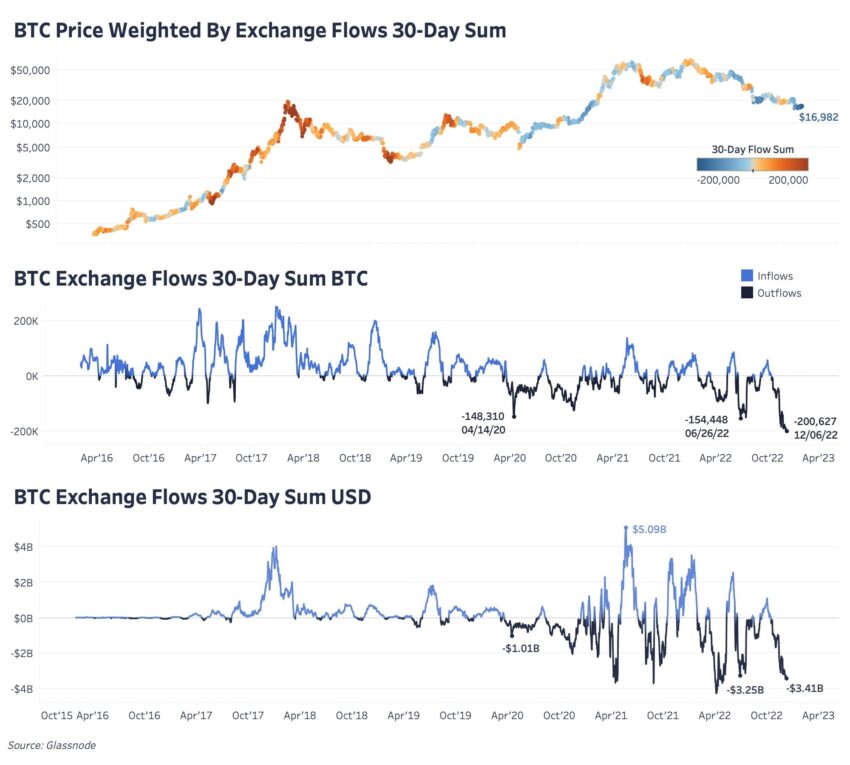This screenshot has height=765, width=850.
Task: Click the dark Outflows legend swatch
Action: [744, 293]
